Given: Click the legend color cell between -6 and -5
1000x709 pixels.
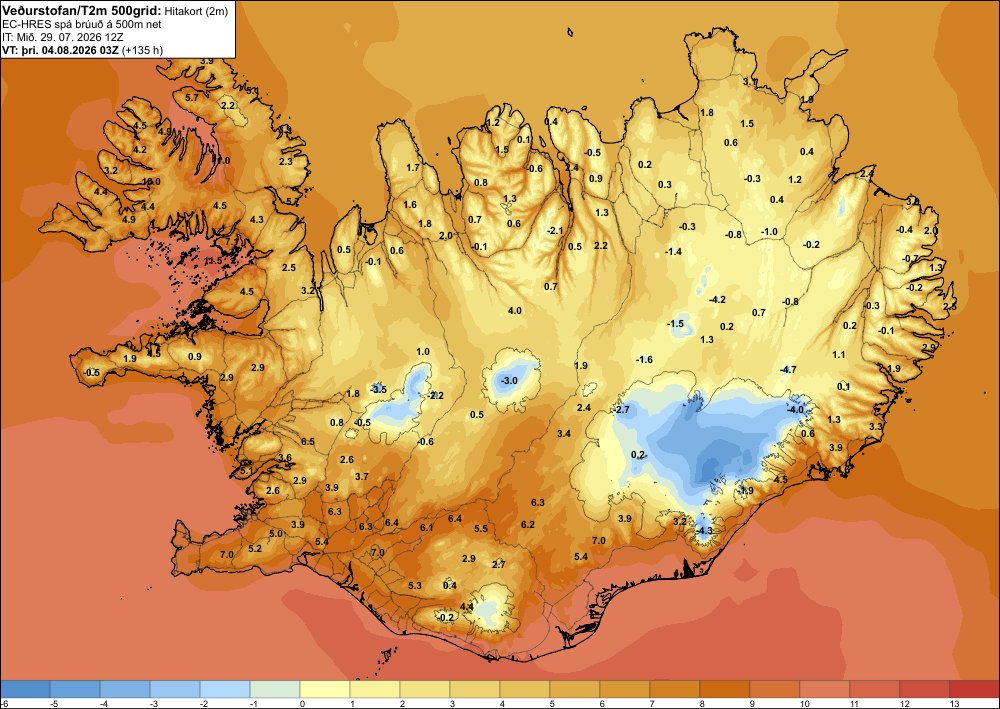Looking at the screenshot, I should 25,689.
